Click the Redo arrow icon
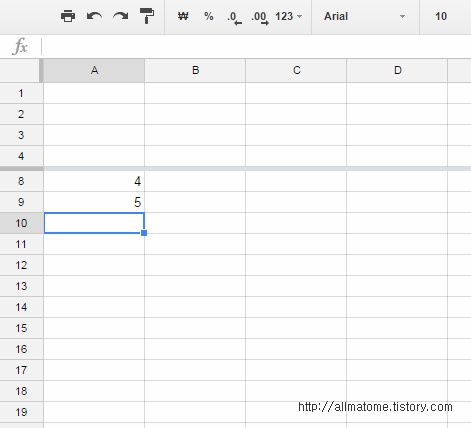Screen dimensions: 471x428 coord(120,16)
